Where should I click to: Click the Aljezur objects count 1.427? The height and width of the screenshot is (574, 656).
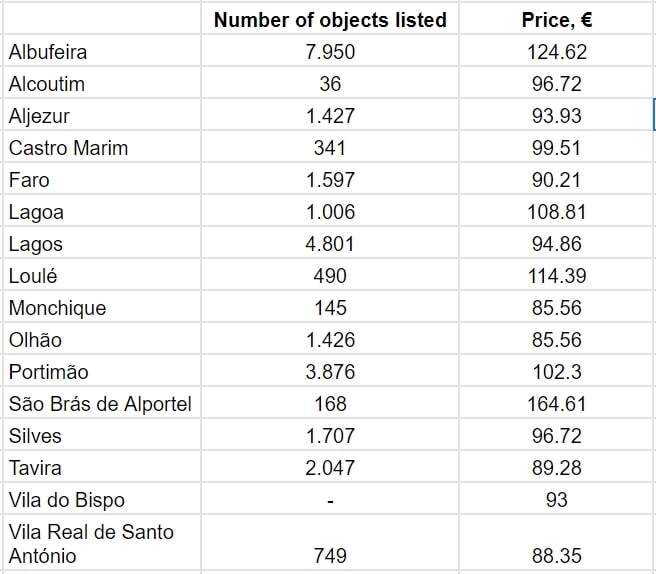tap(330, 116)
